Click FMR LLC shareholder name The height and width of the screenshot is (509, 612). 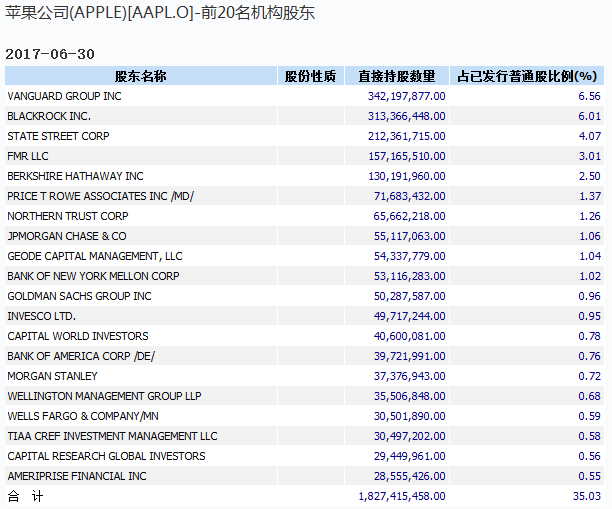click(28, 156)
